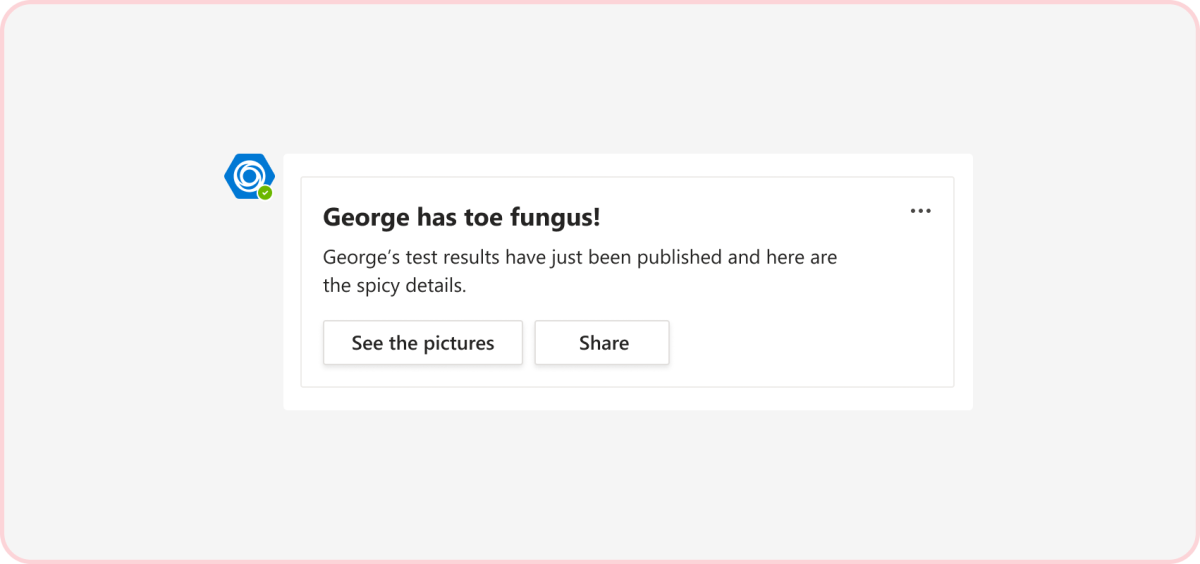
Task: Click the blue hexagon bot avatar
Action: tap(244, 175)
